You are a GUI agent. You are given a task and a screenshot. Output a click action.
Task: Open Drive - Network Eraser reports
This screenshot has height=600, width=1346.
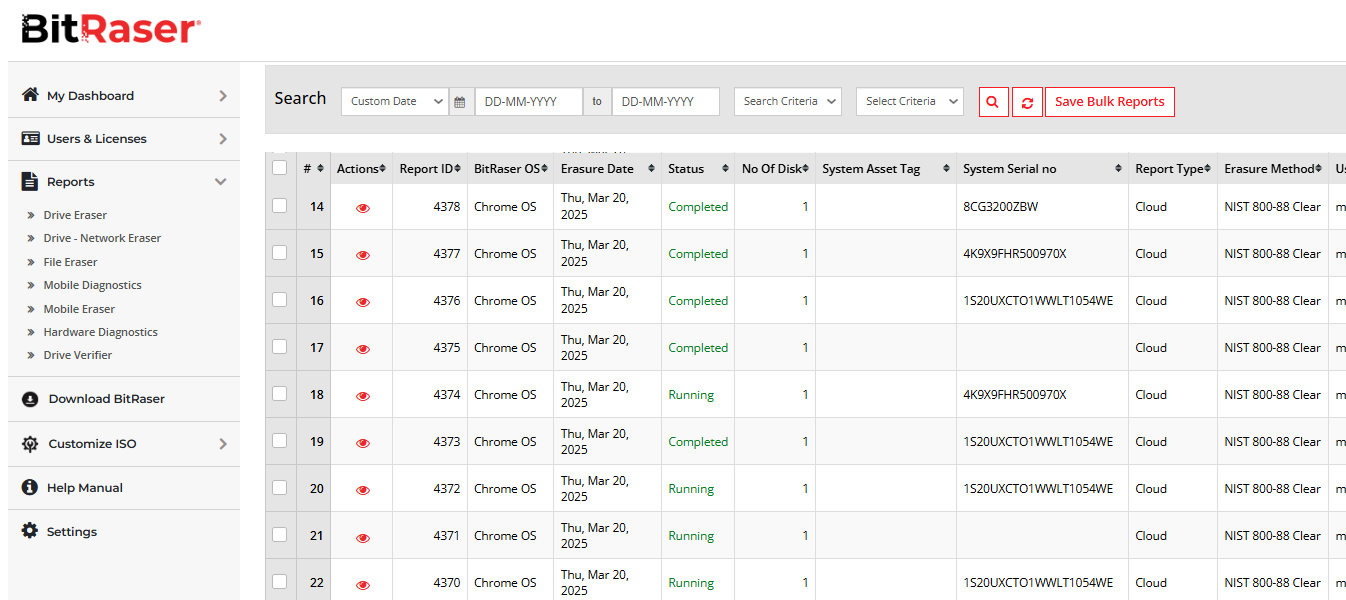click(x=102, y=238)
